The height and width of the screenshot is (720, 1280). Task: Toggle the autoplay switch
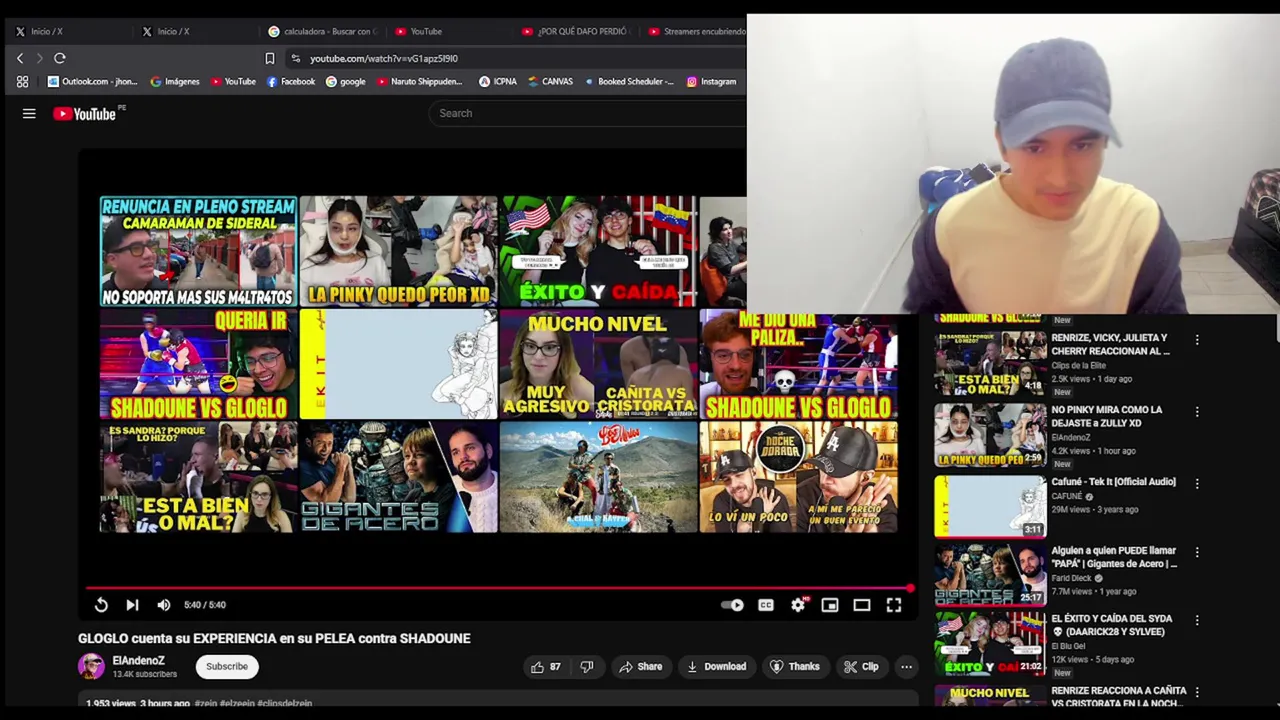(x=732, y=605)
